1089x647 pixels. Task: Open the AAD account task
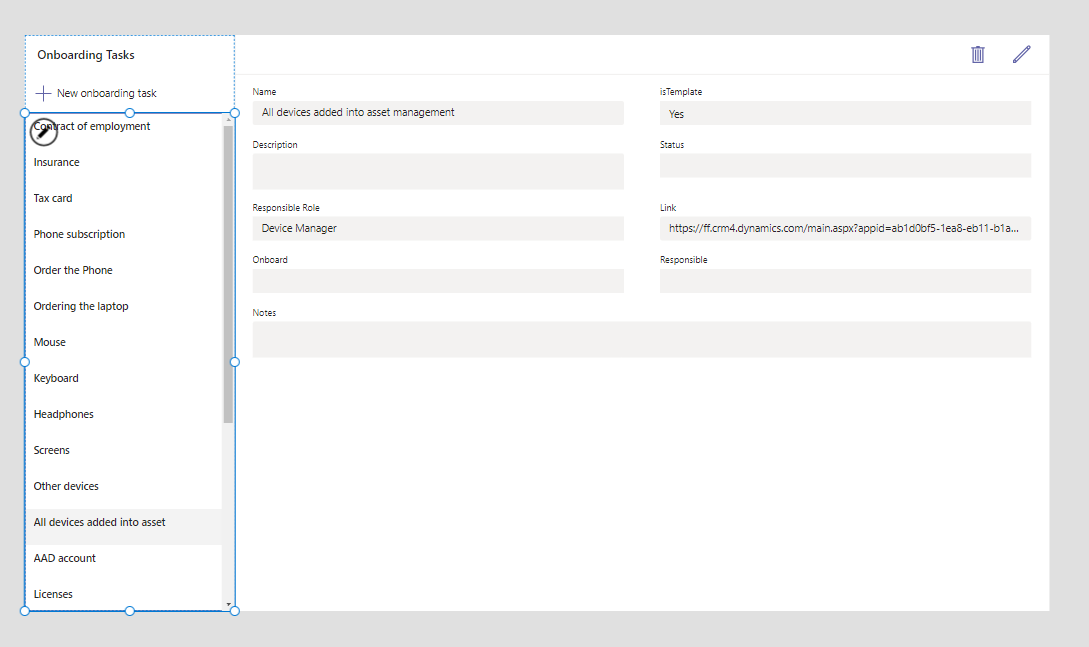(x=65, y=558)
